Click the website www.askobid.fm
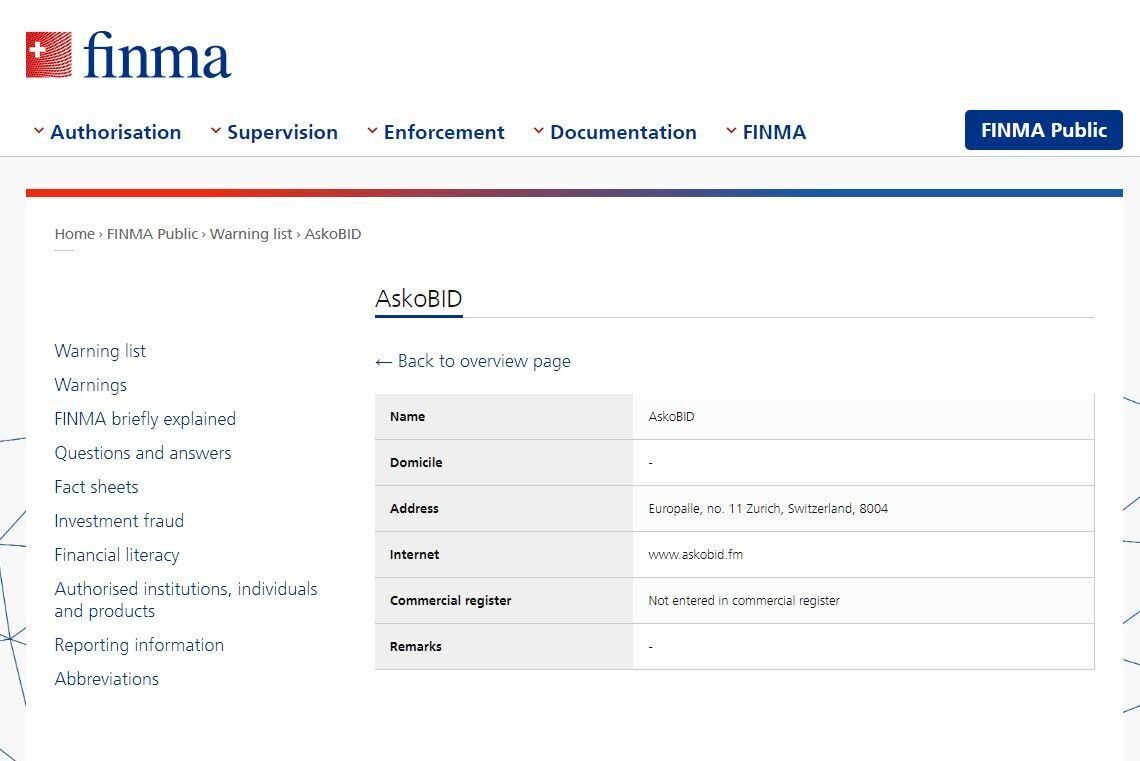 point(696,555)
